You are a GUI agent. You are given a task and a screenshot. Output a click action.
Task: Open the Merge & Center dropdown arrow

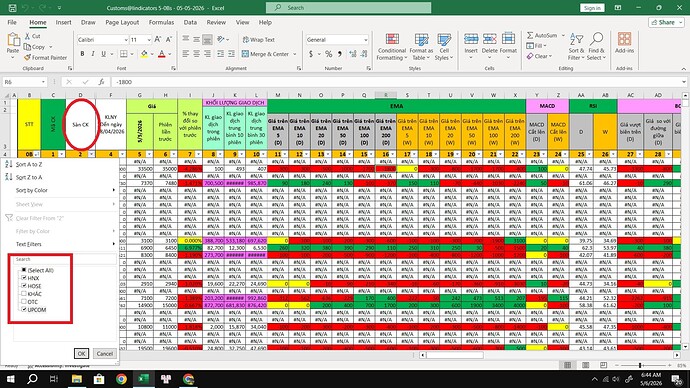295,54
